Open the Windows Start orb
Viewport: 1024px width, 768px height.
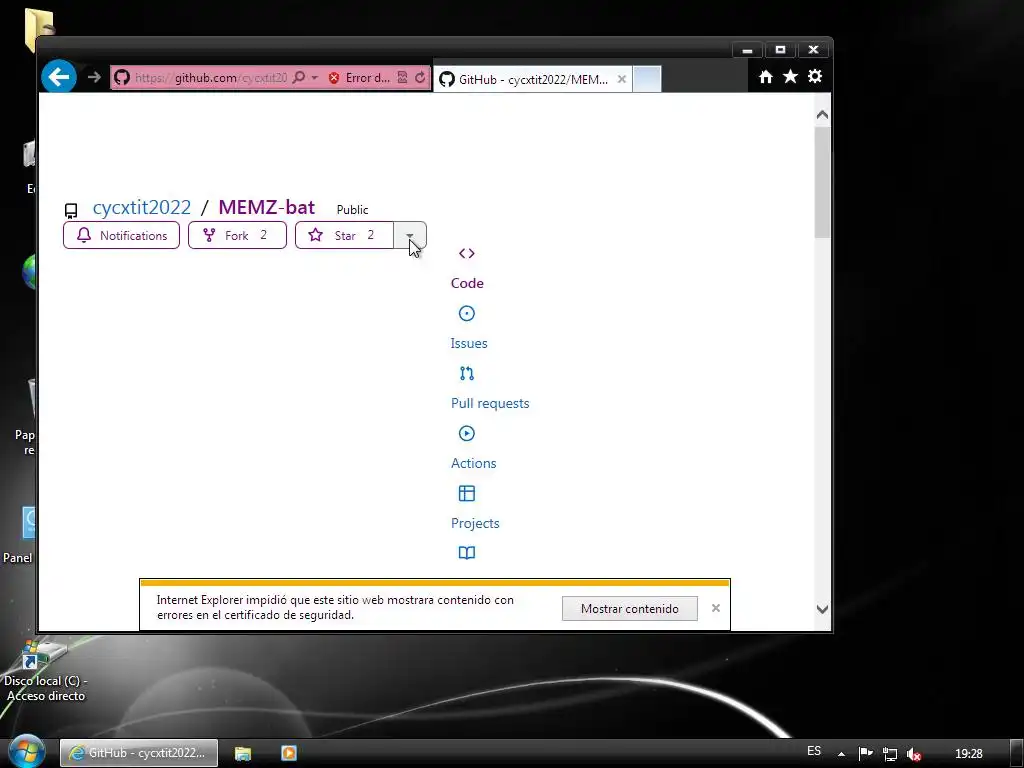(x=27, y=752)
